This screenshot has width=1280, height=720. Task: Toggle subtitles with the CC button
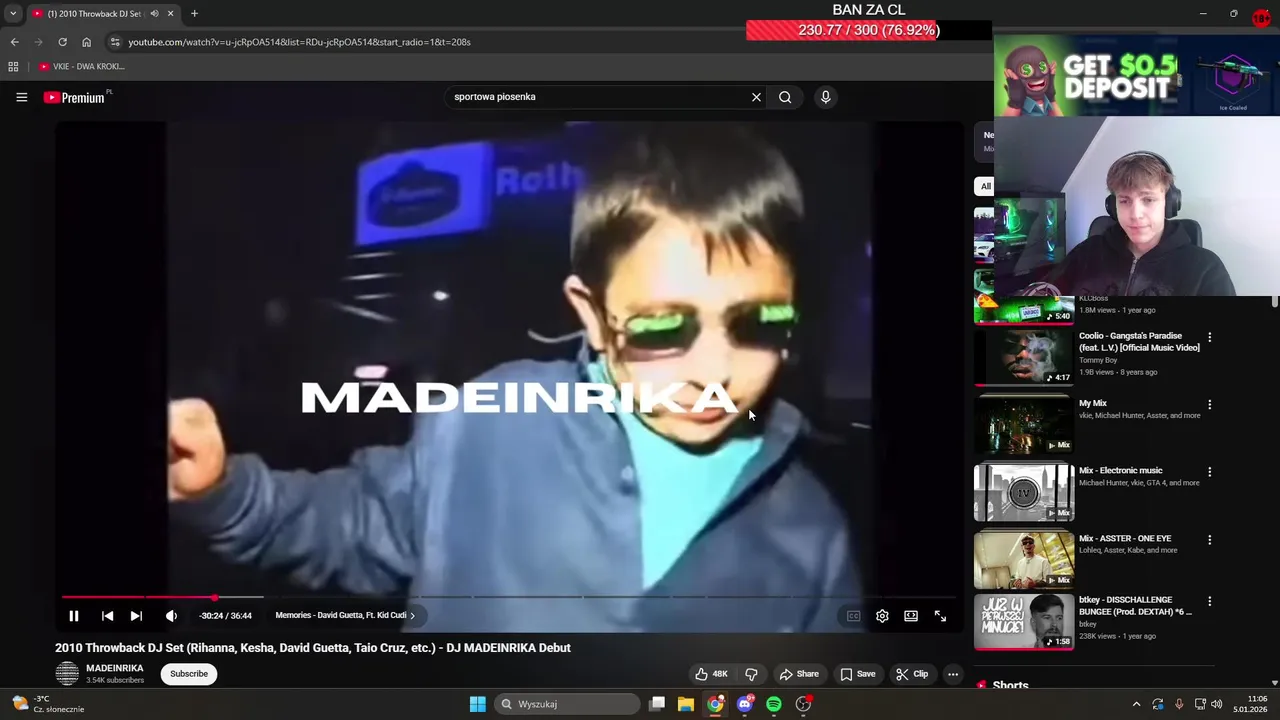click(x=853, y=616)
